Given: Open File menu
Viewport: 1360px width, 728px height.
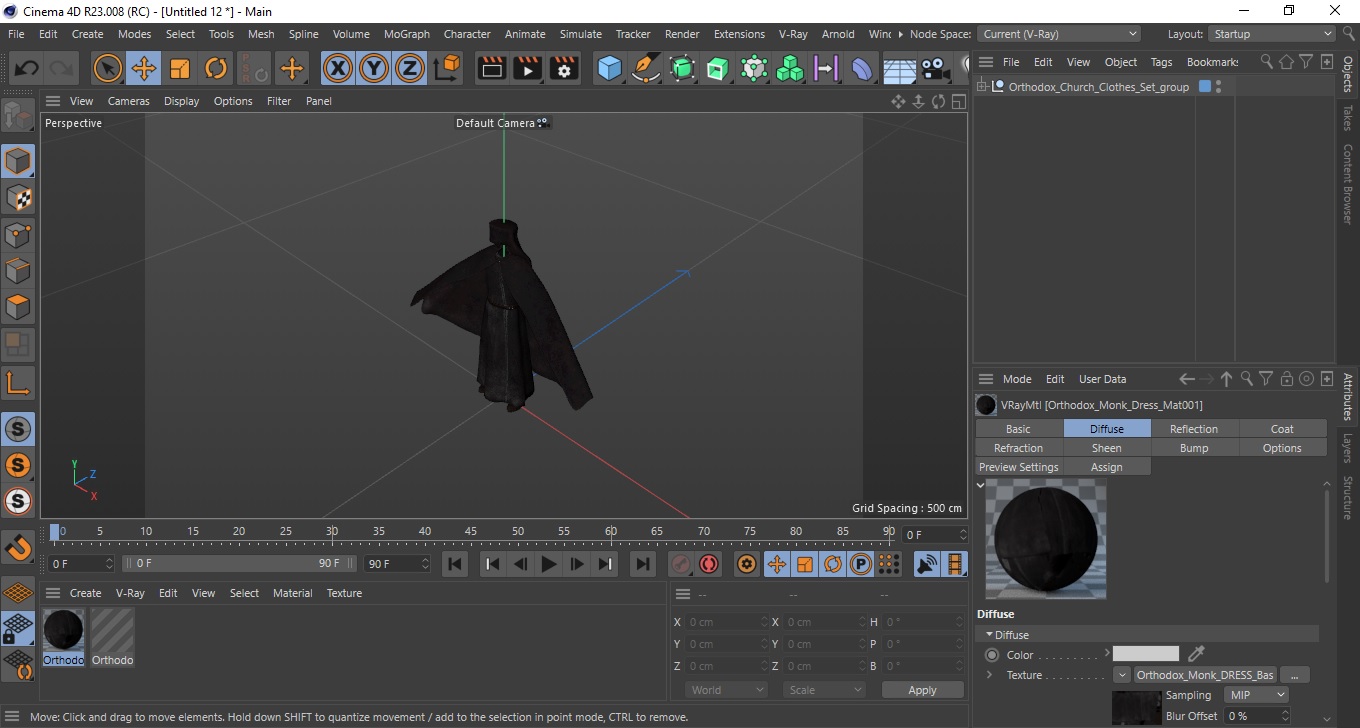Looking at the screenshot, I should [x=16, y=34].
